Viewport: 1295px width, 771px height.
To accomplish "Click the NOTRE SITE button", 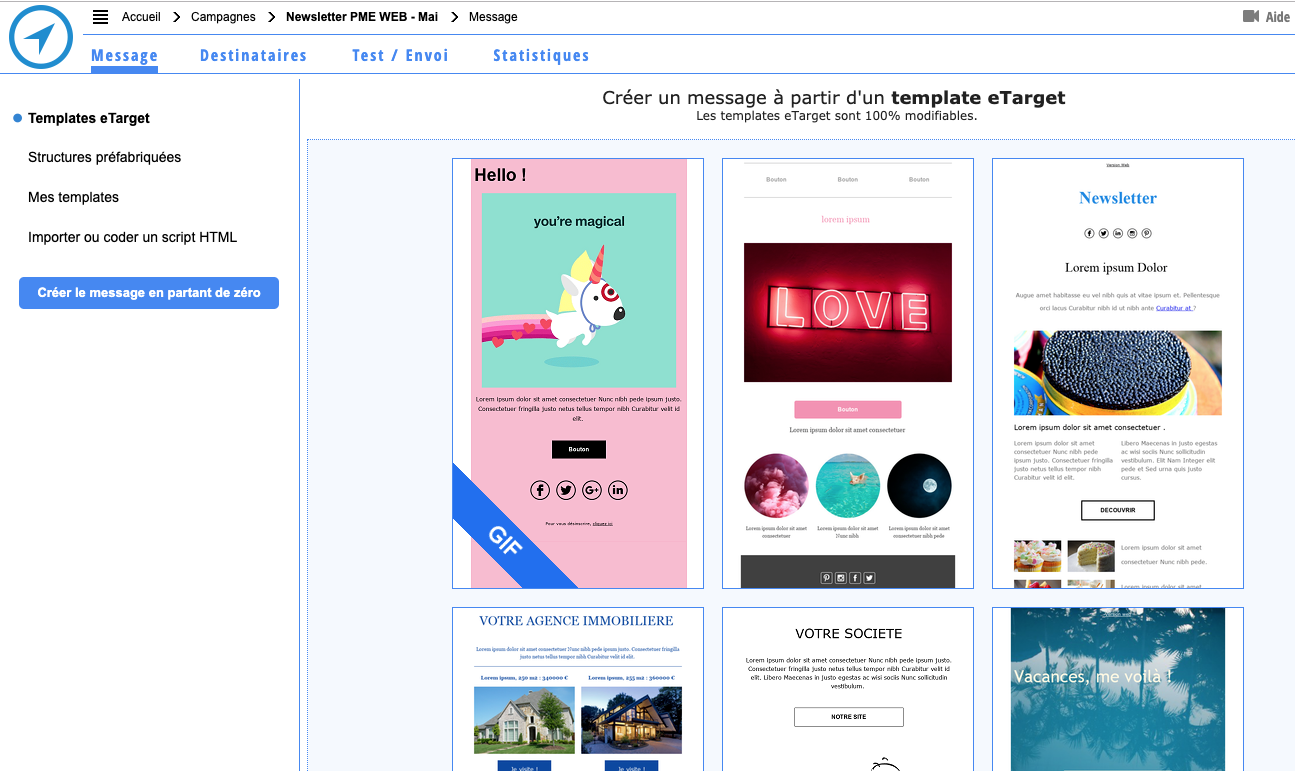I will point(848,717).
